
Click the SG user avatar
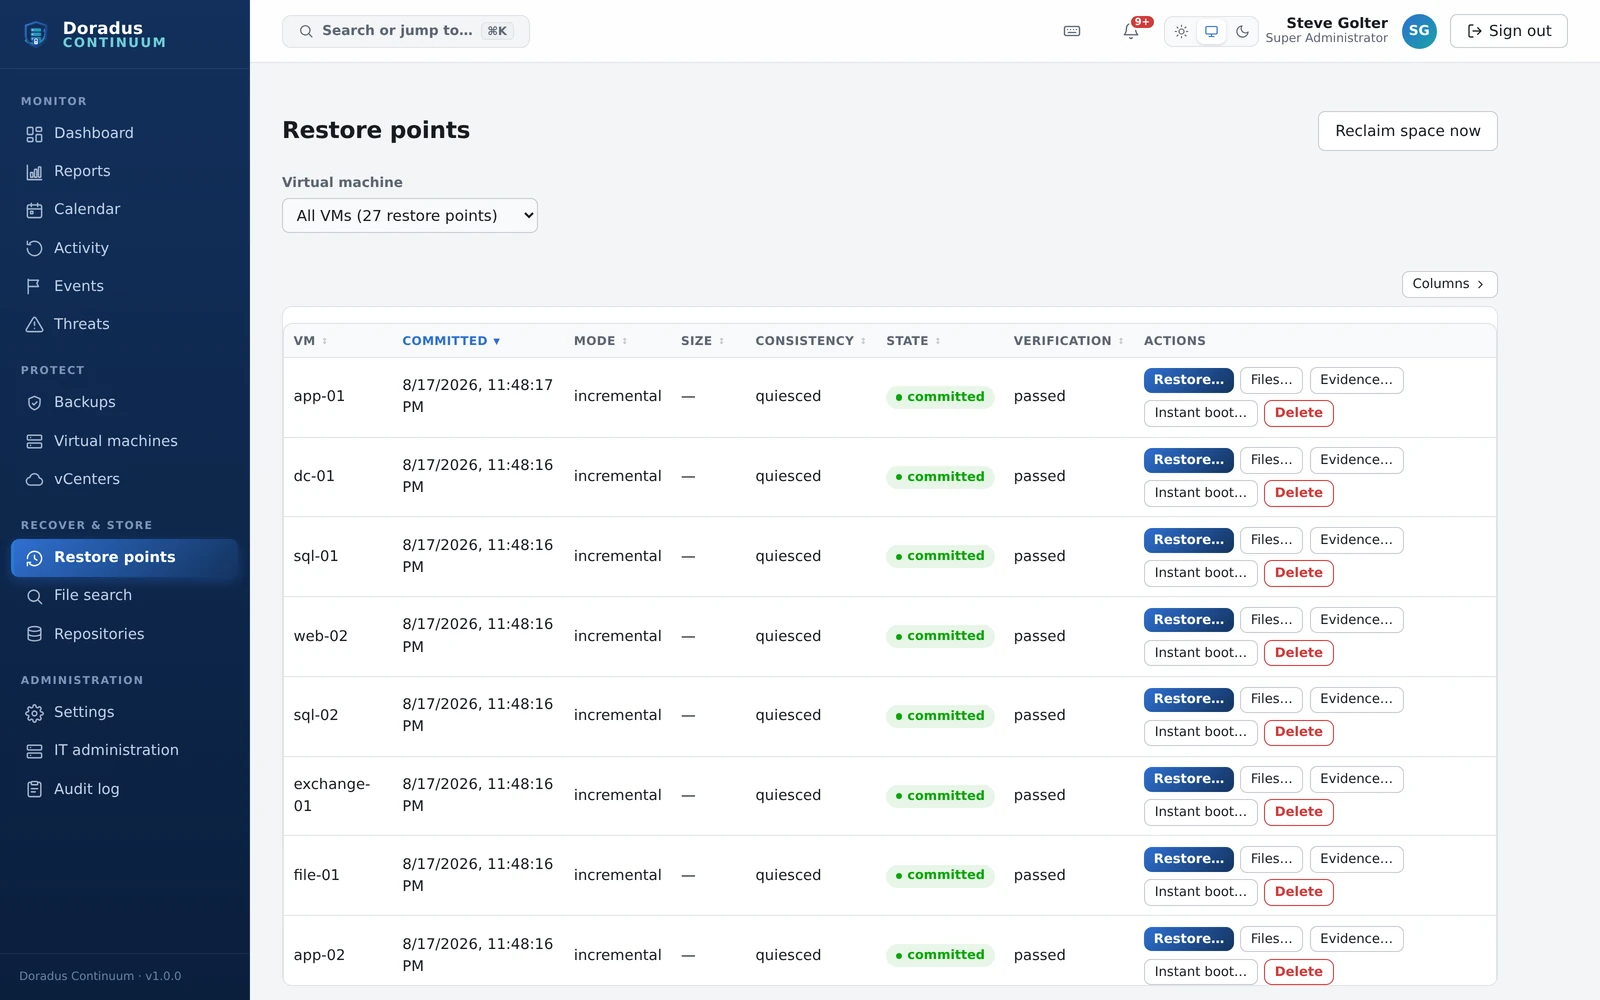(1419, 31)
